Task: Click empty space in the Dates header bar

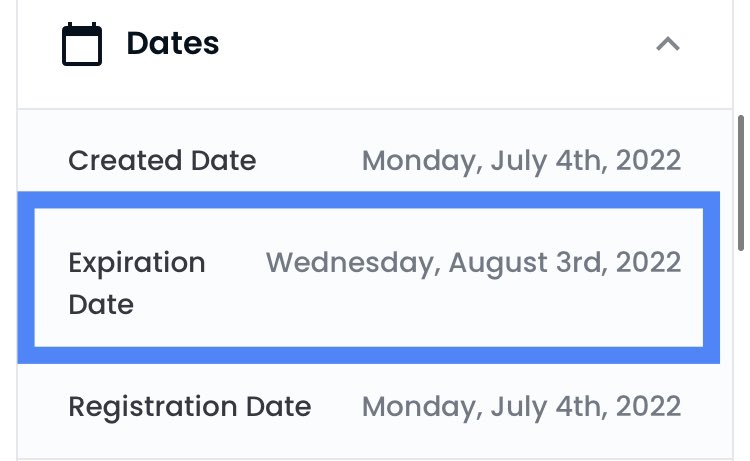Action: click(x=430, y=44)
